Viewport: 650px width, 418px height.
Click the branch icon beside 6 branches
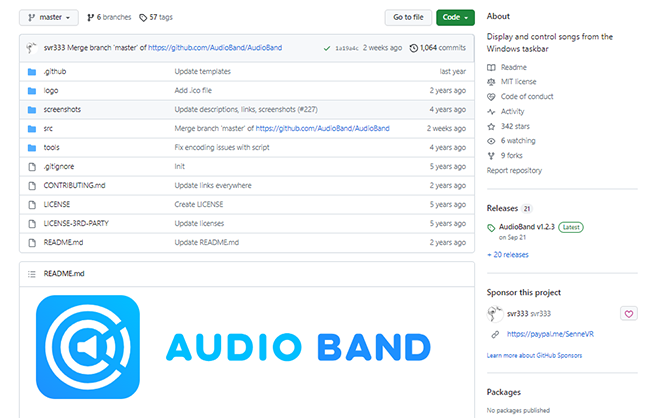[90, 17]
